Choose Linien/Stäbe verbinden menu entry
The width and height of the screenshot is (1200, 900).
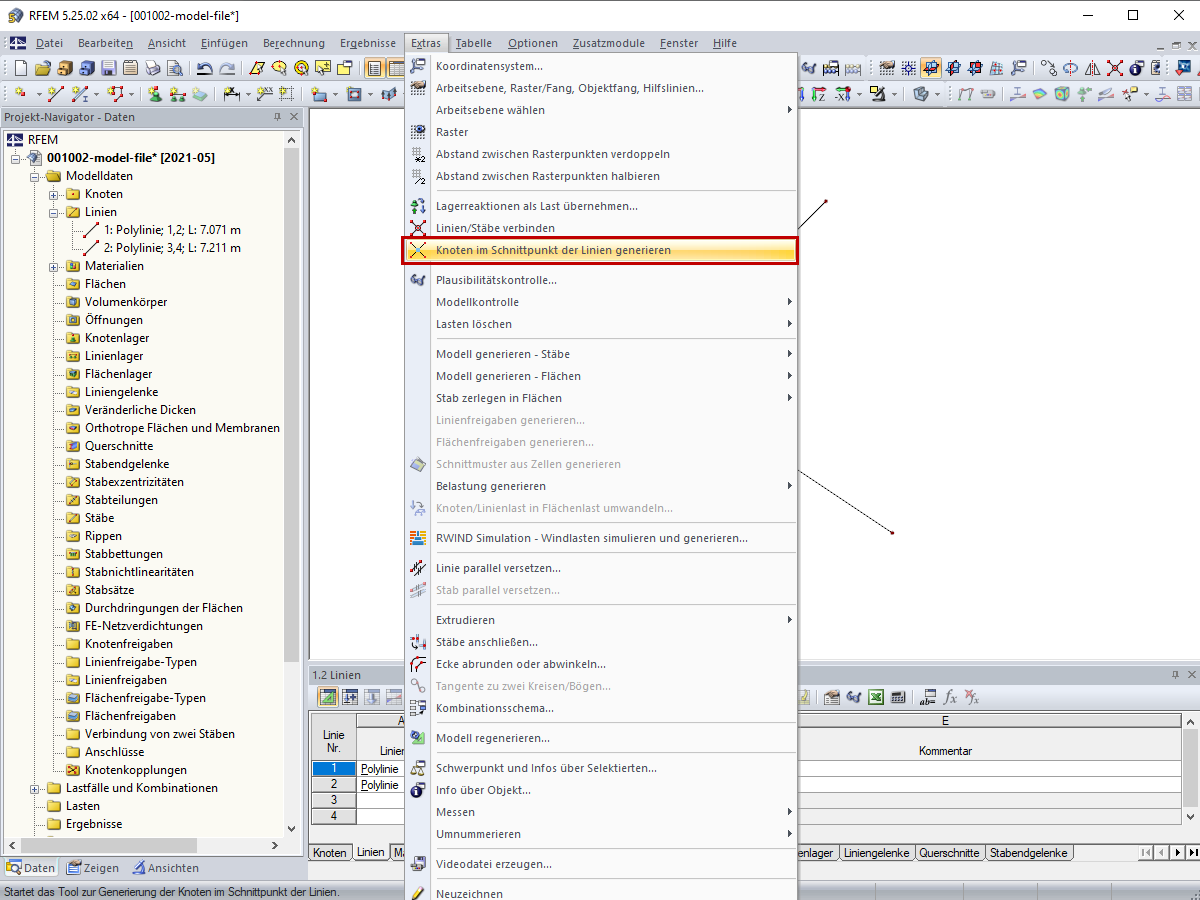tap(601, 228)
